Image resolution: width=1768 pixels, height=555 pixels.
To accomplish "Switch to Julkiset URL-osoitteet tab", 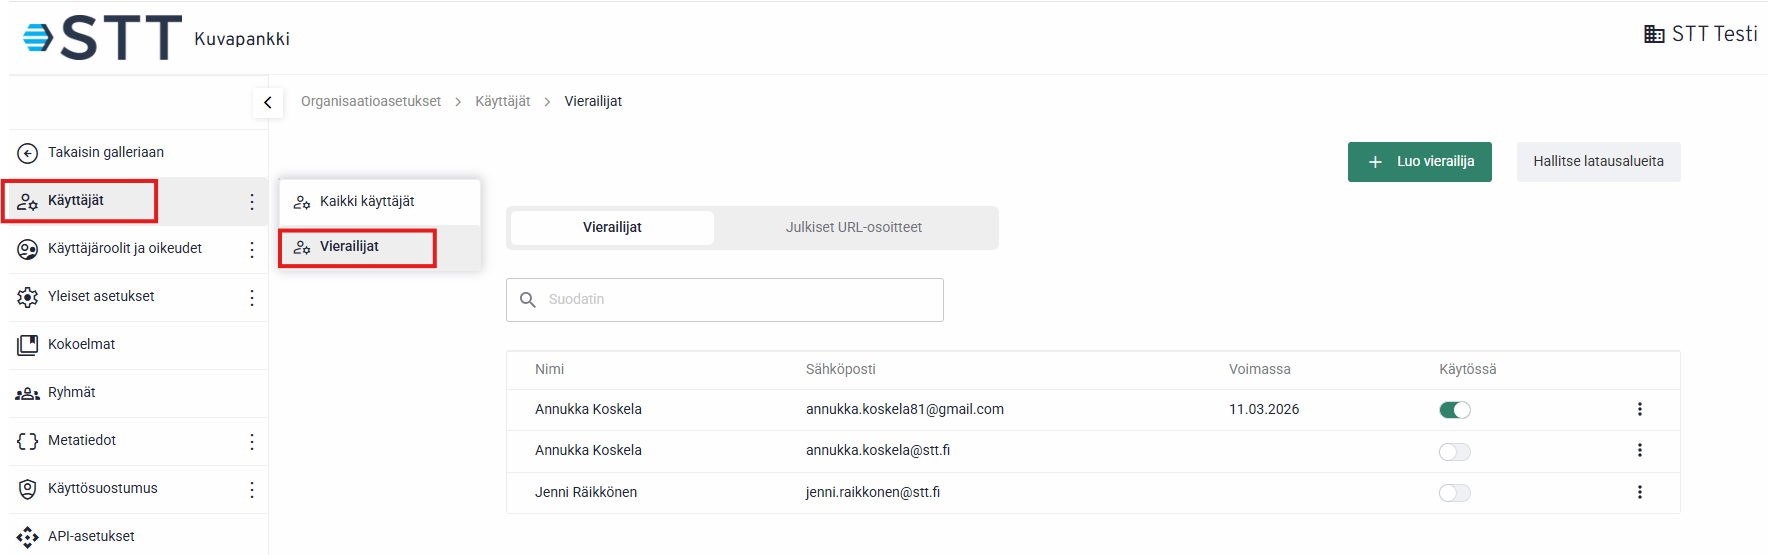I will click(x=853, y=228).
